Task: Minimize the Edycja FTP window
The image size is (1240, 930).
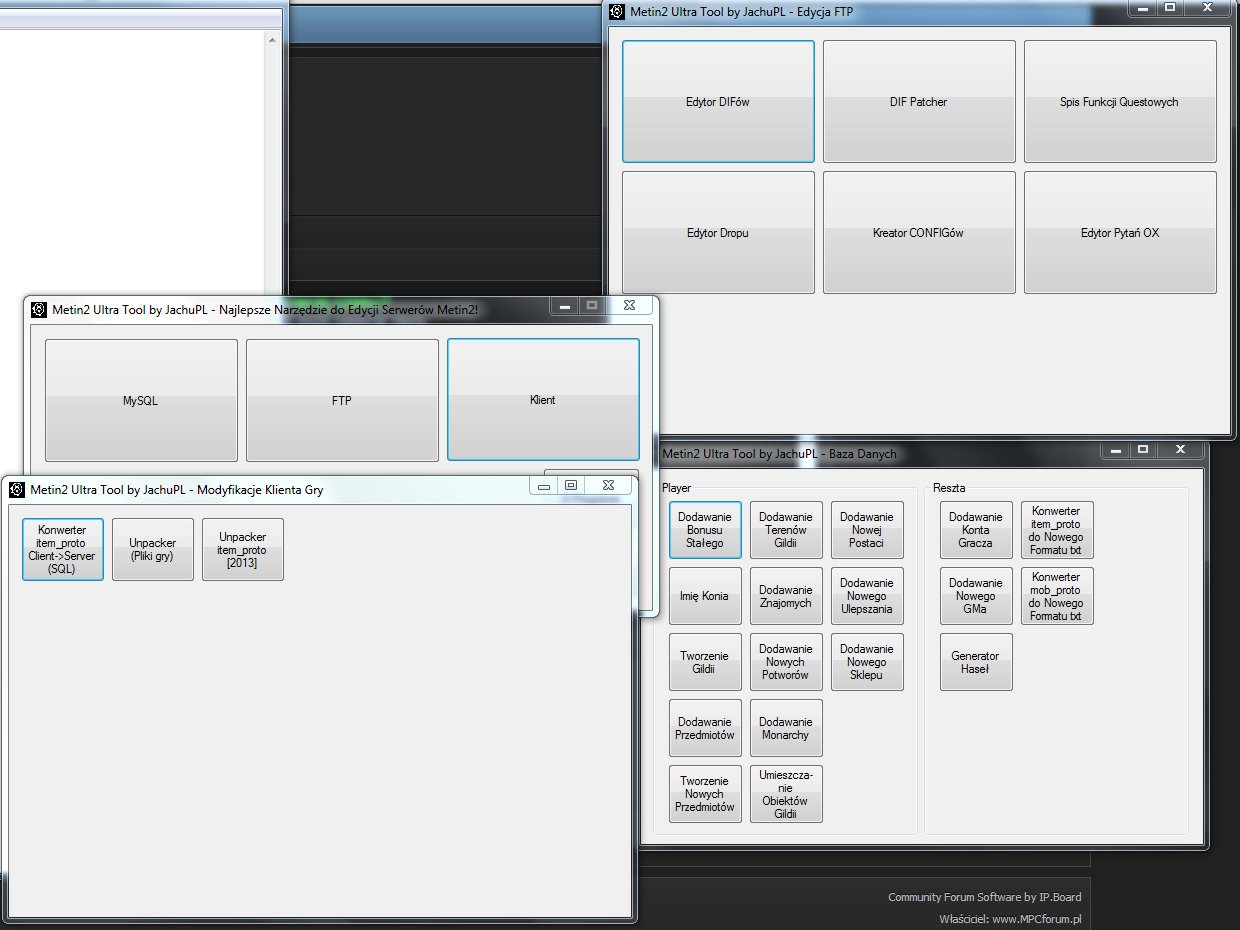Action: pos(1143,7)
